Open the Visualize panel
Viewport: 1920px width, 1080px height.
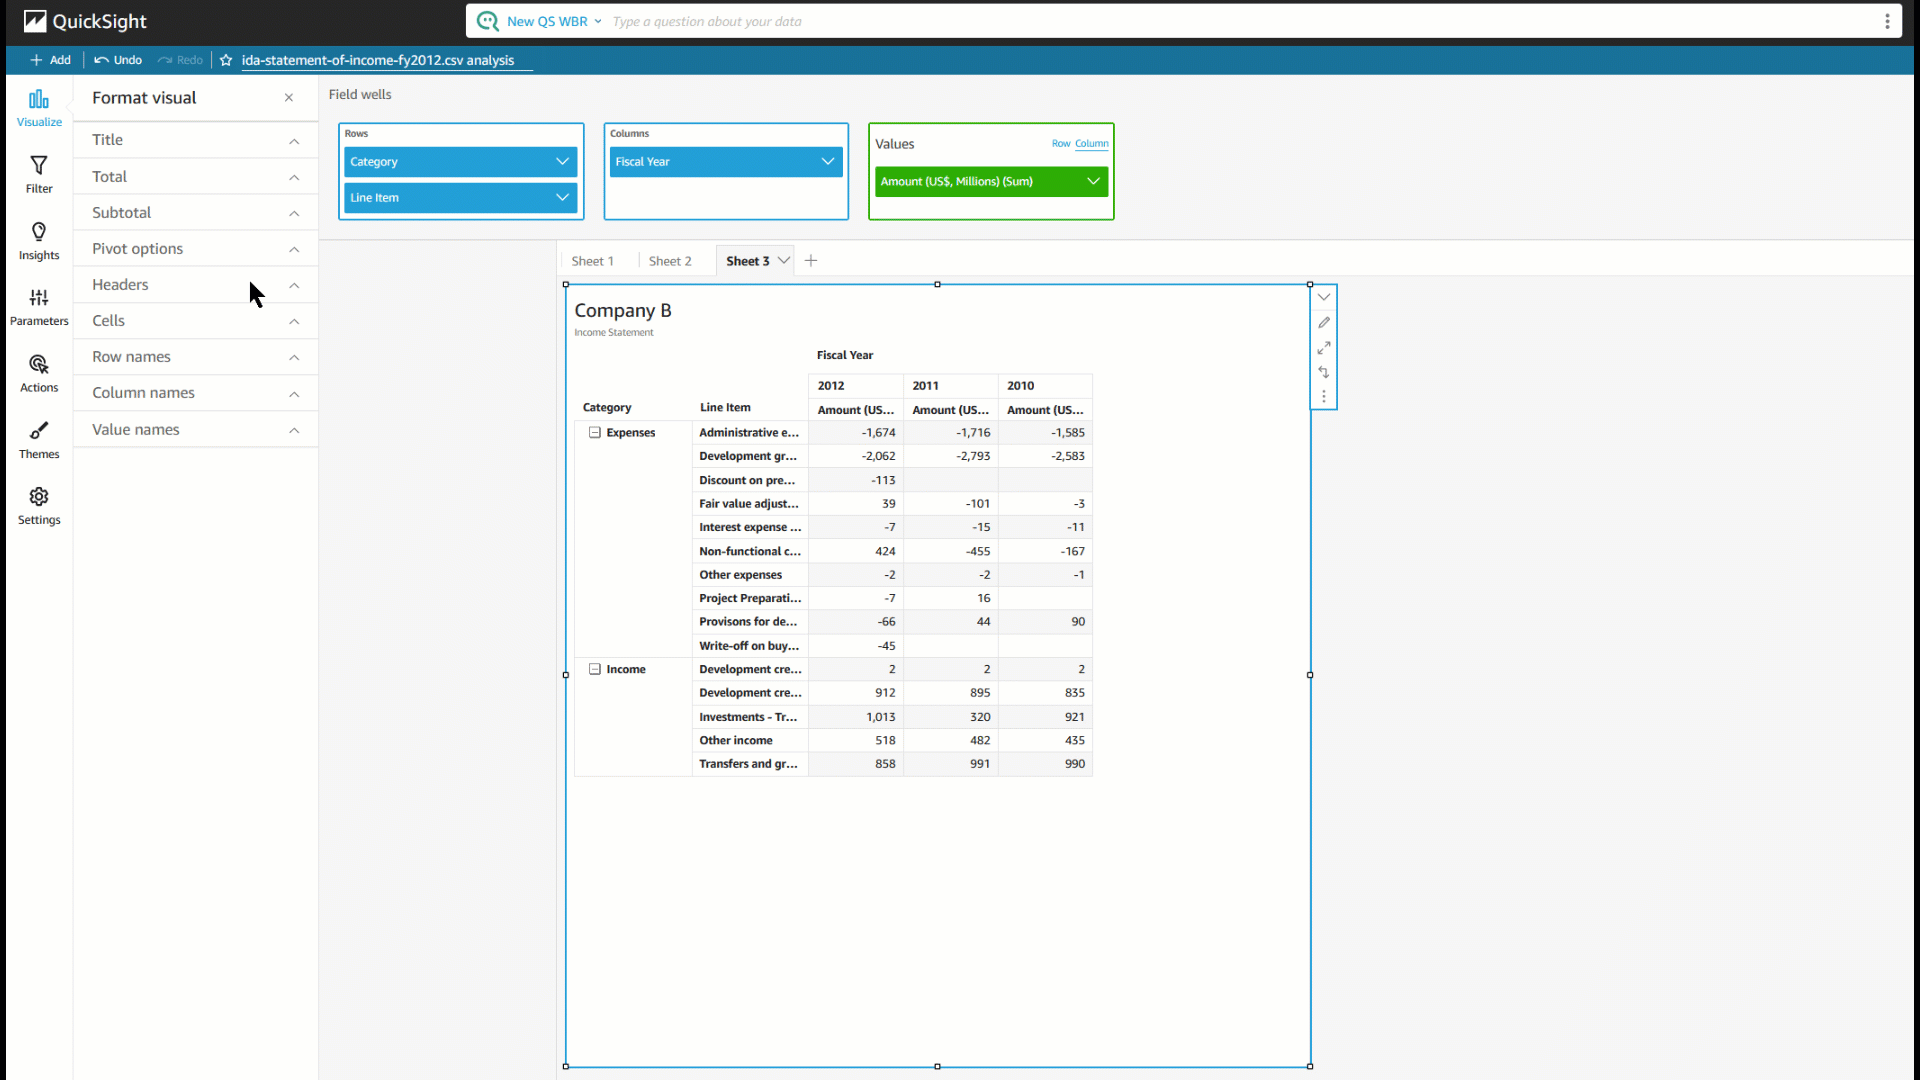[x=38, y=108]
